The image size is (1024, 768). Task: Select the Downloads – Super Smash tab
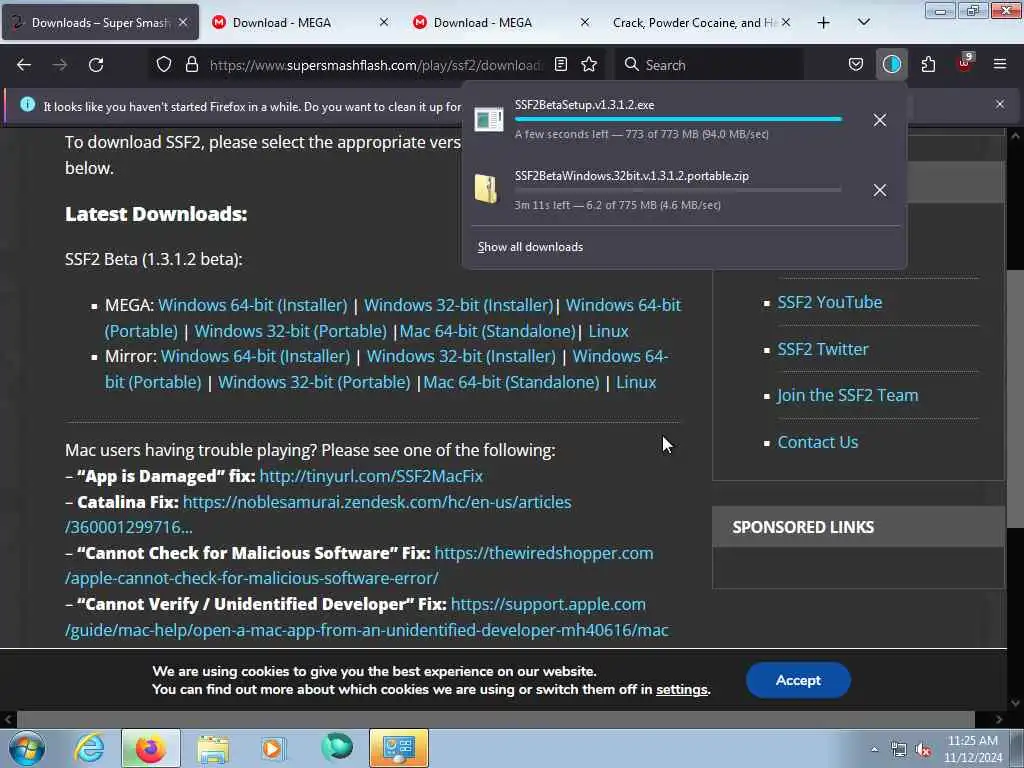pyautogui.click(x=101, y=22)
